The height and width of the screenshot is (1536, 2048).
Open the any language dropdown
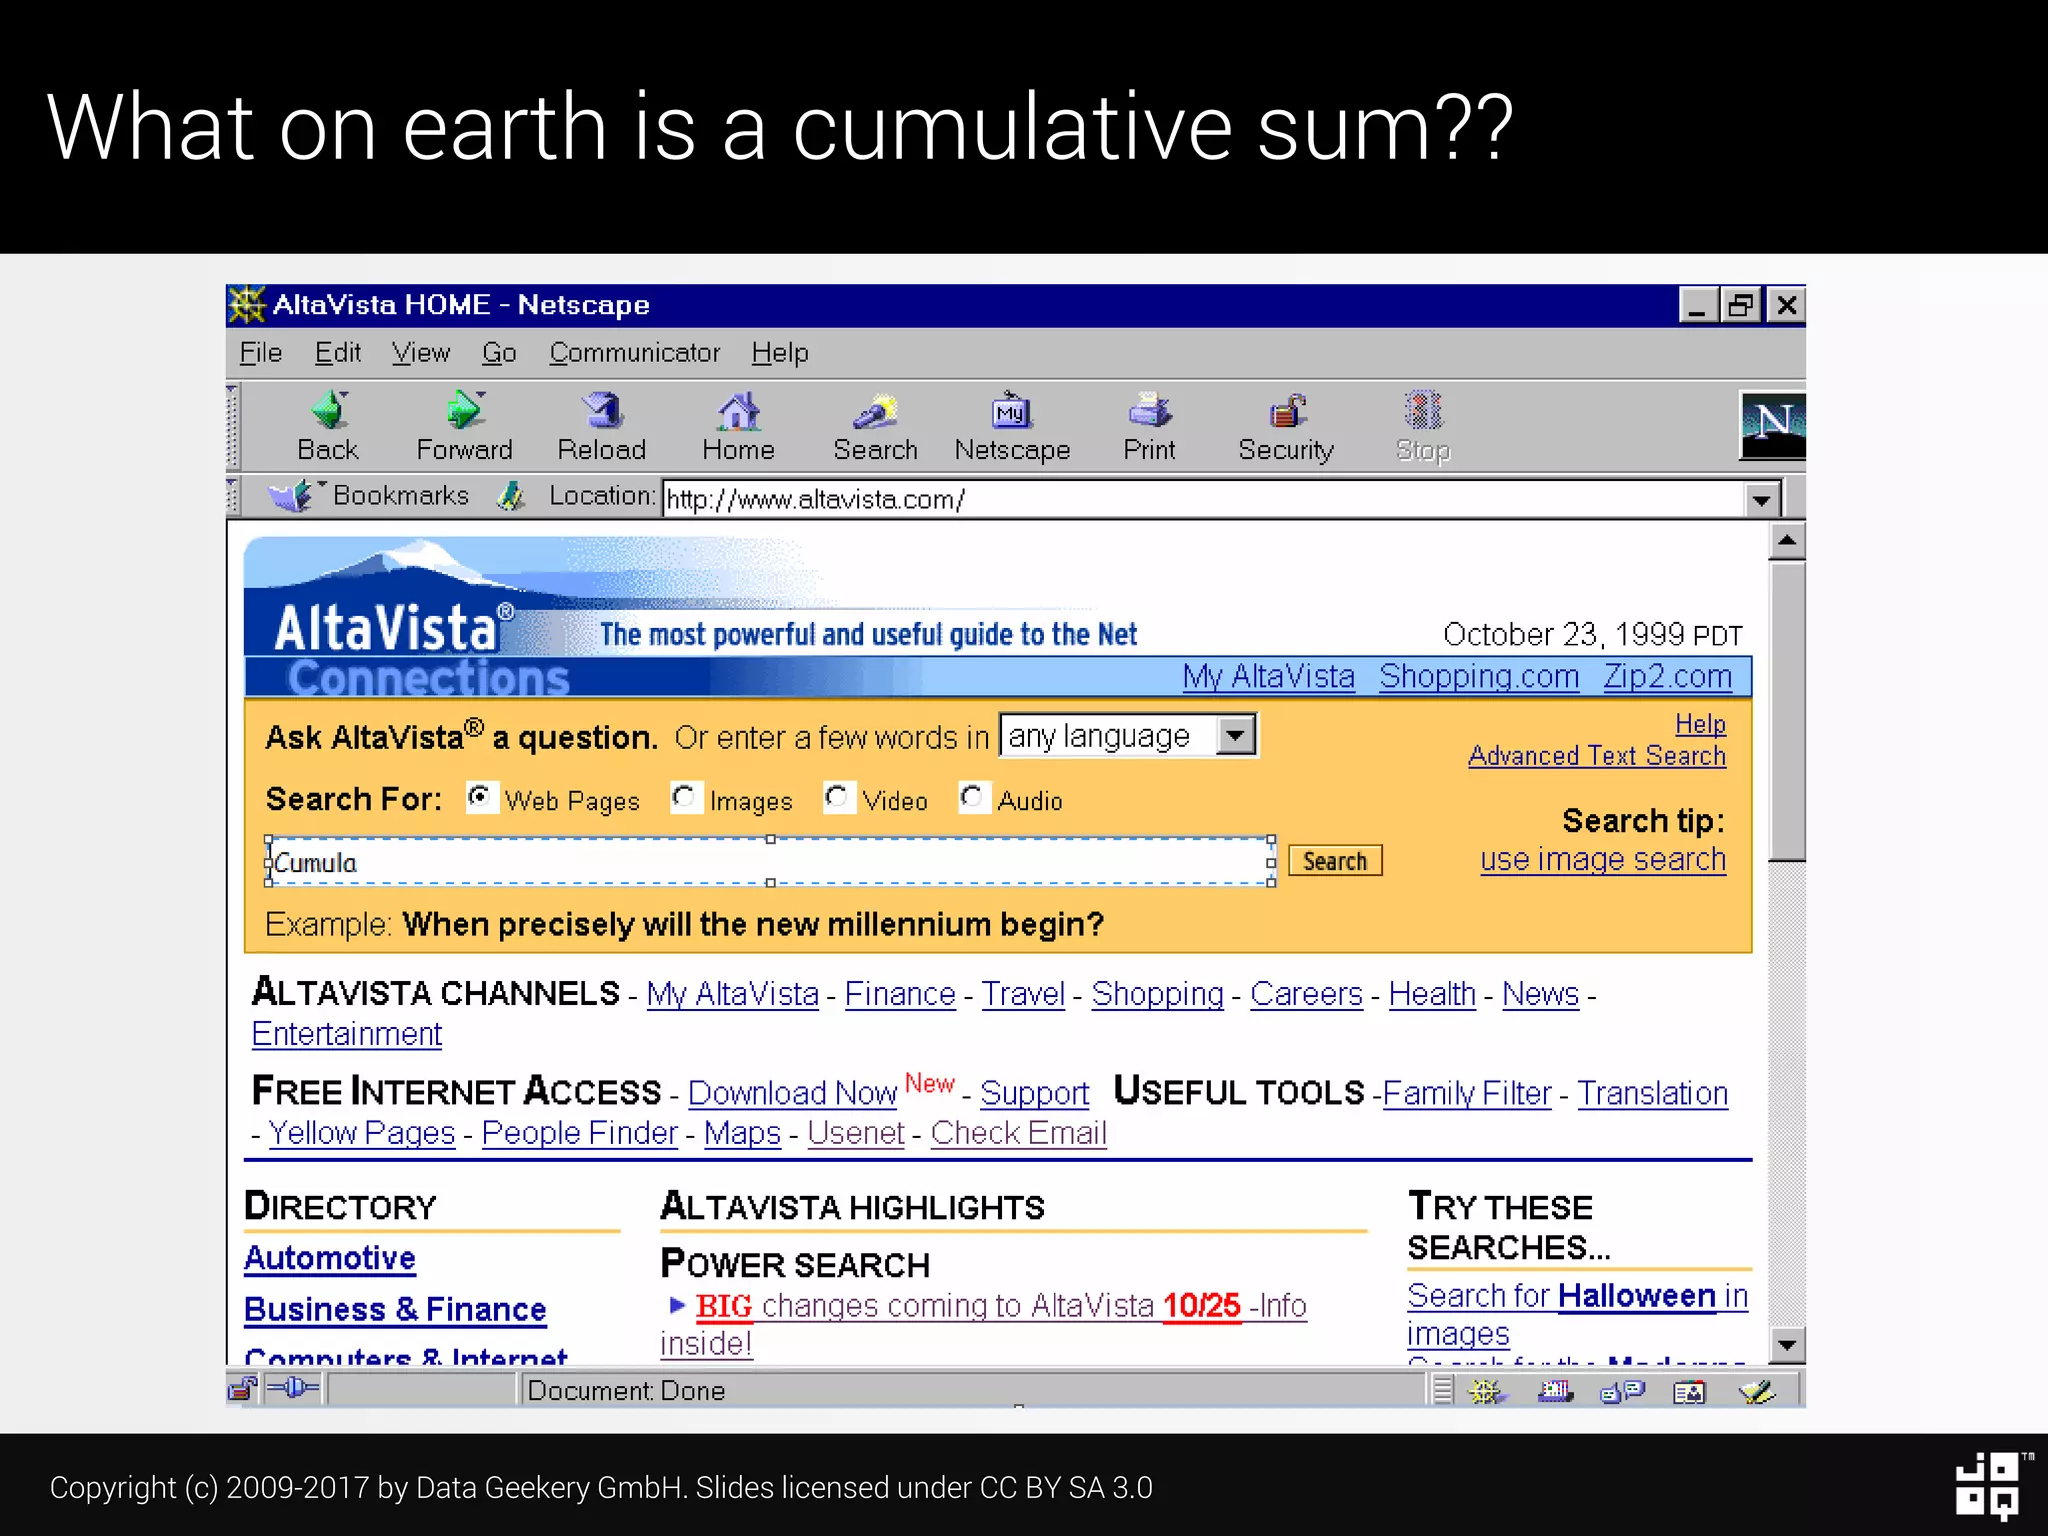tap(1128, 736)
